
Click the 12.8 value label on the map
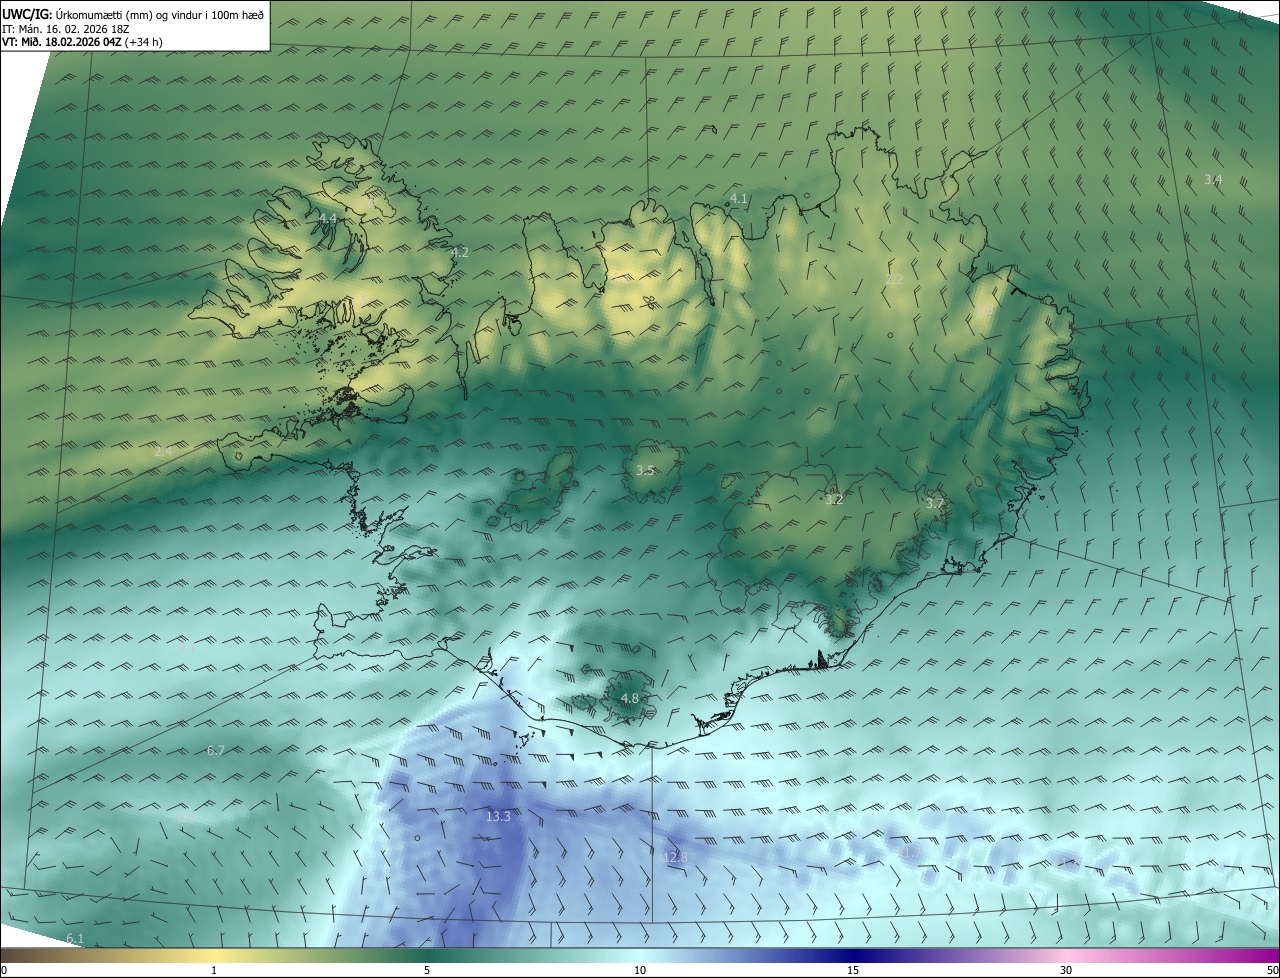(676, 858)
